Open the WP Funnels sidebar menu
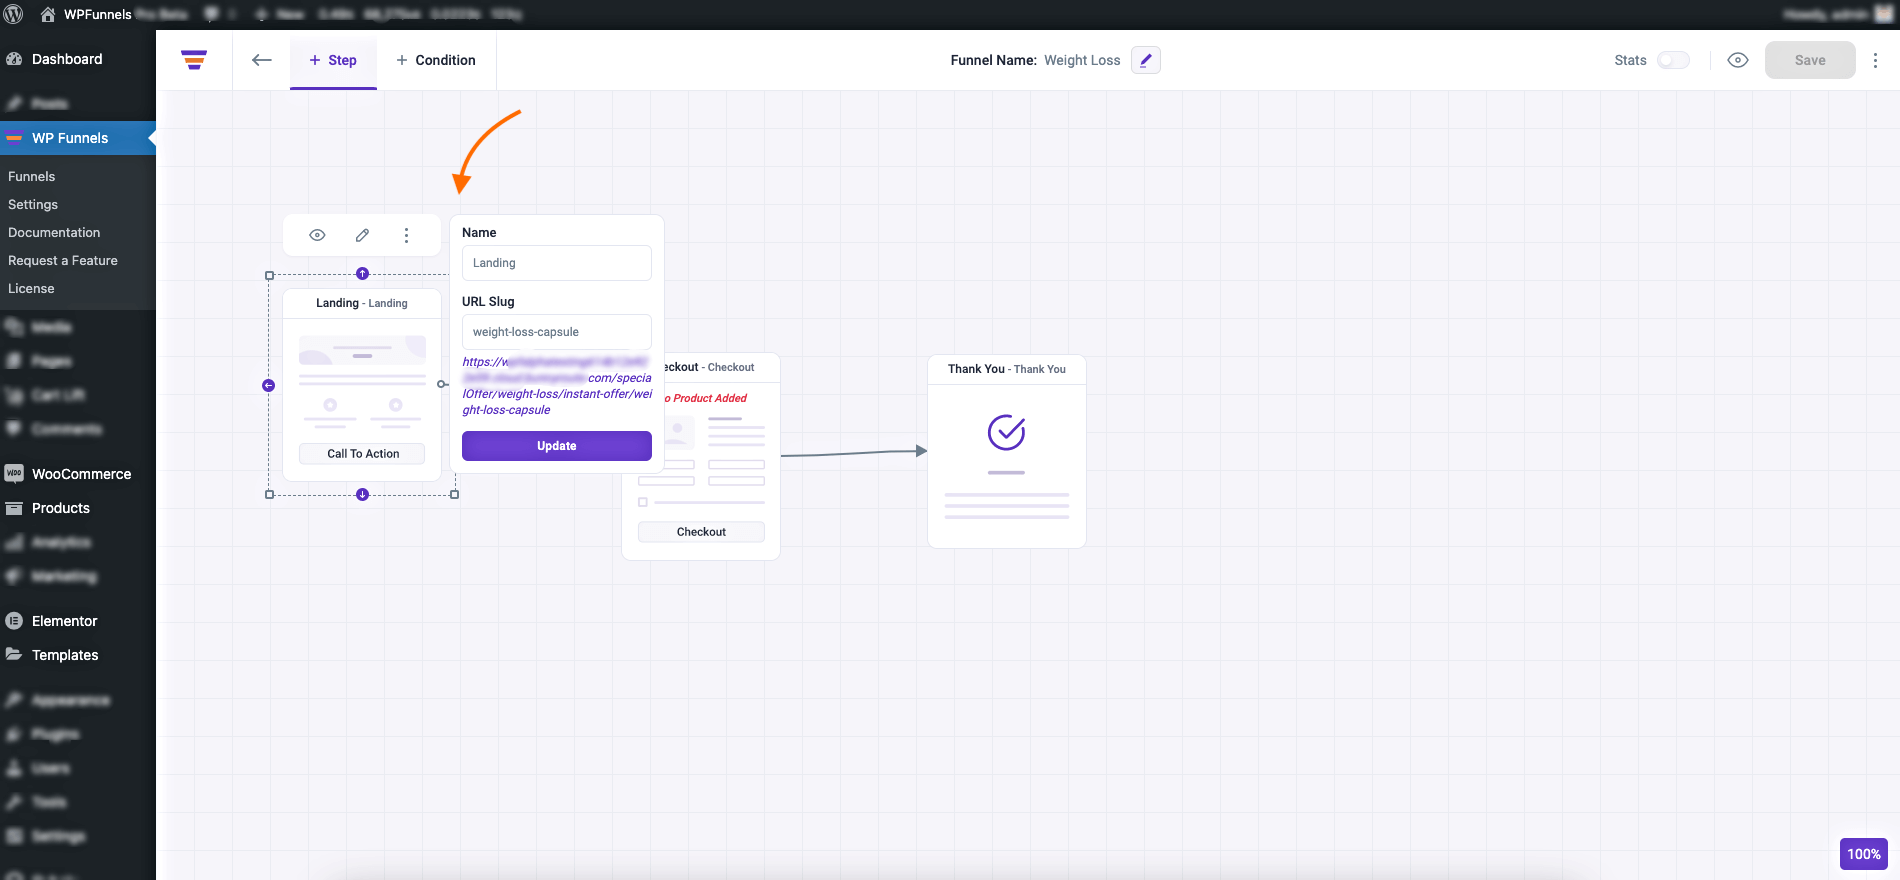1900x880 pixels. click(78, 138)
